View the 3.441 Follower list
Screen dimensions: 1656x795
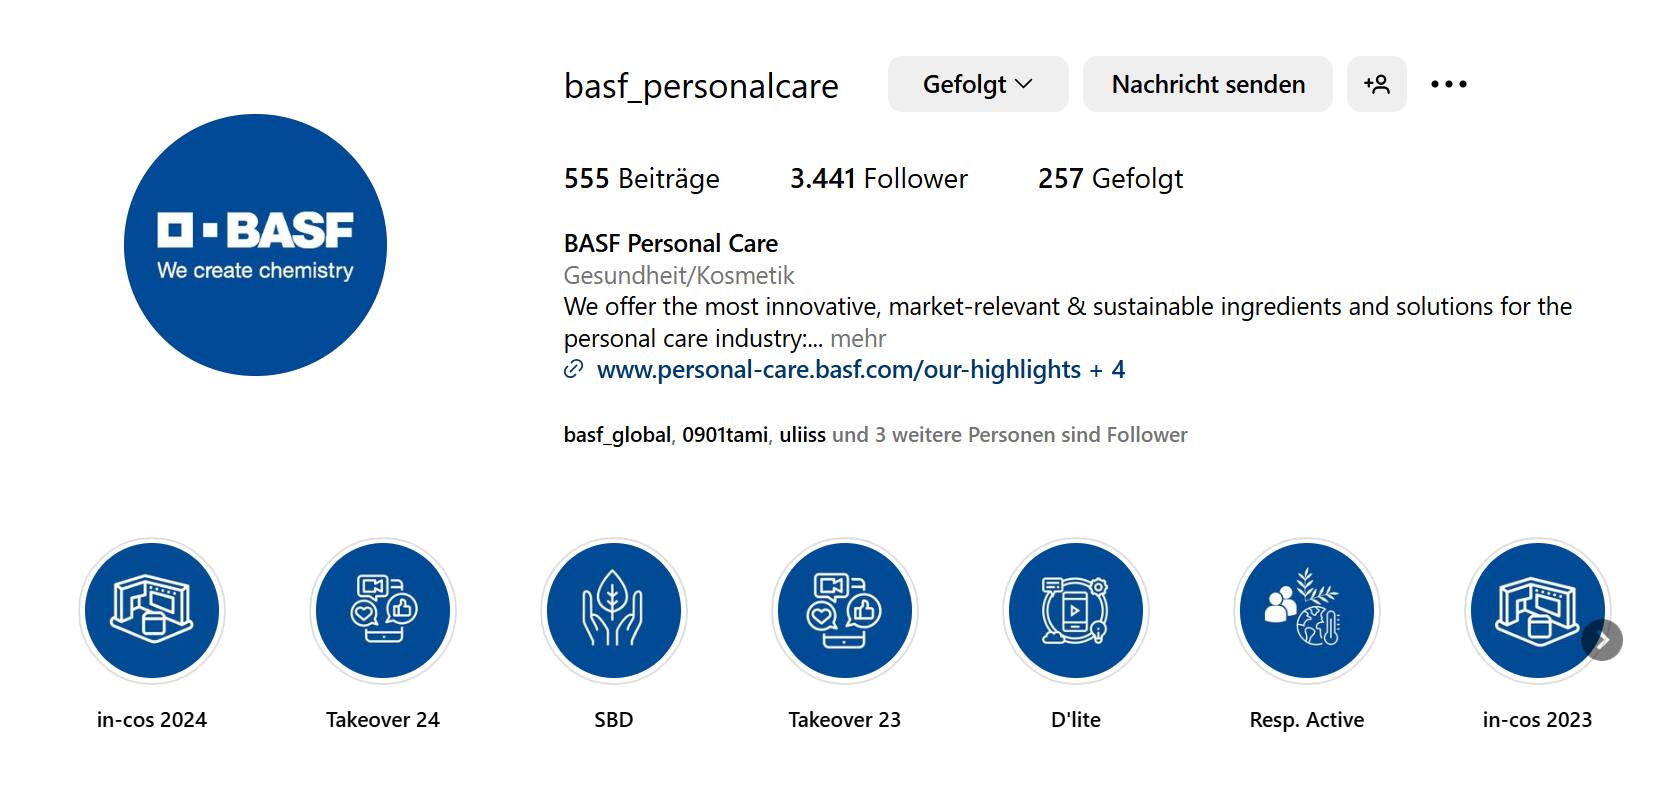pyautogui.click(x=879, y=179)
